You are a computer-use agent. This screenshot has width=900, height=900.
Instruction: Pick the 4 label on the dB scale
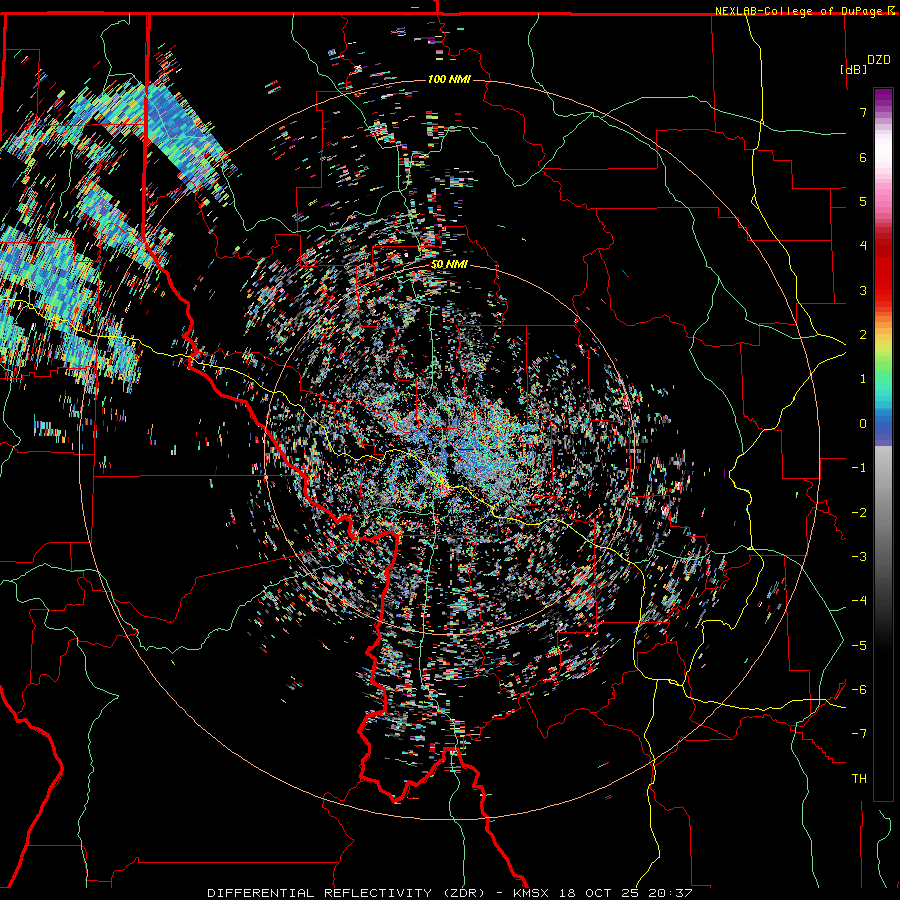click(863, 246)
